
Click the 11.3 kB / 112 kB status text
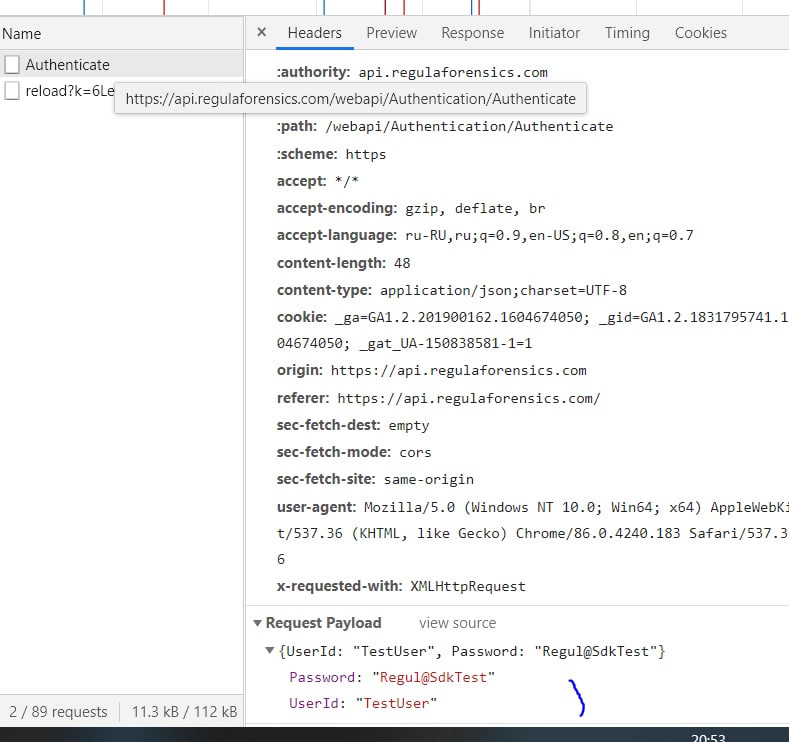click(x=184, y=712)
